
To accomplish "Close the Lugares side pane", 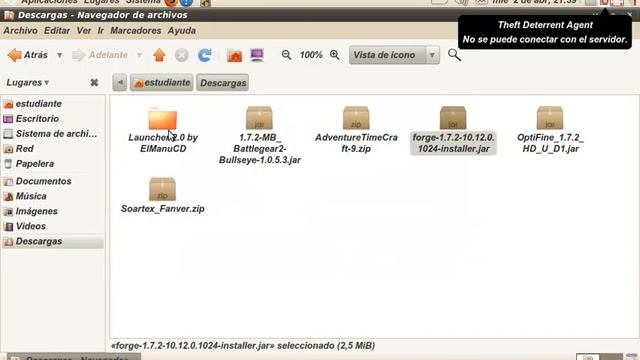I will coord(94,82).
